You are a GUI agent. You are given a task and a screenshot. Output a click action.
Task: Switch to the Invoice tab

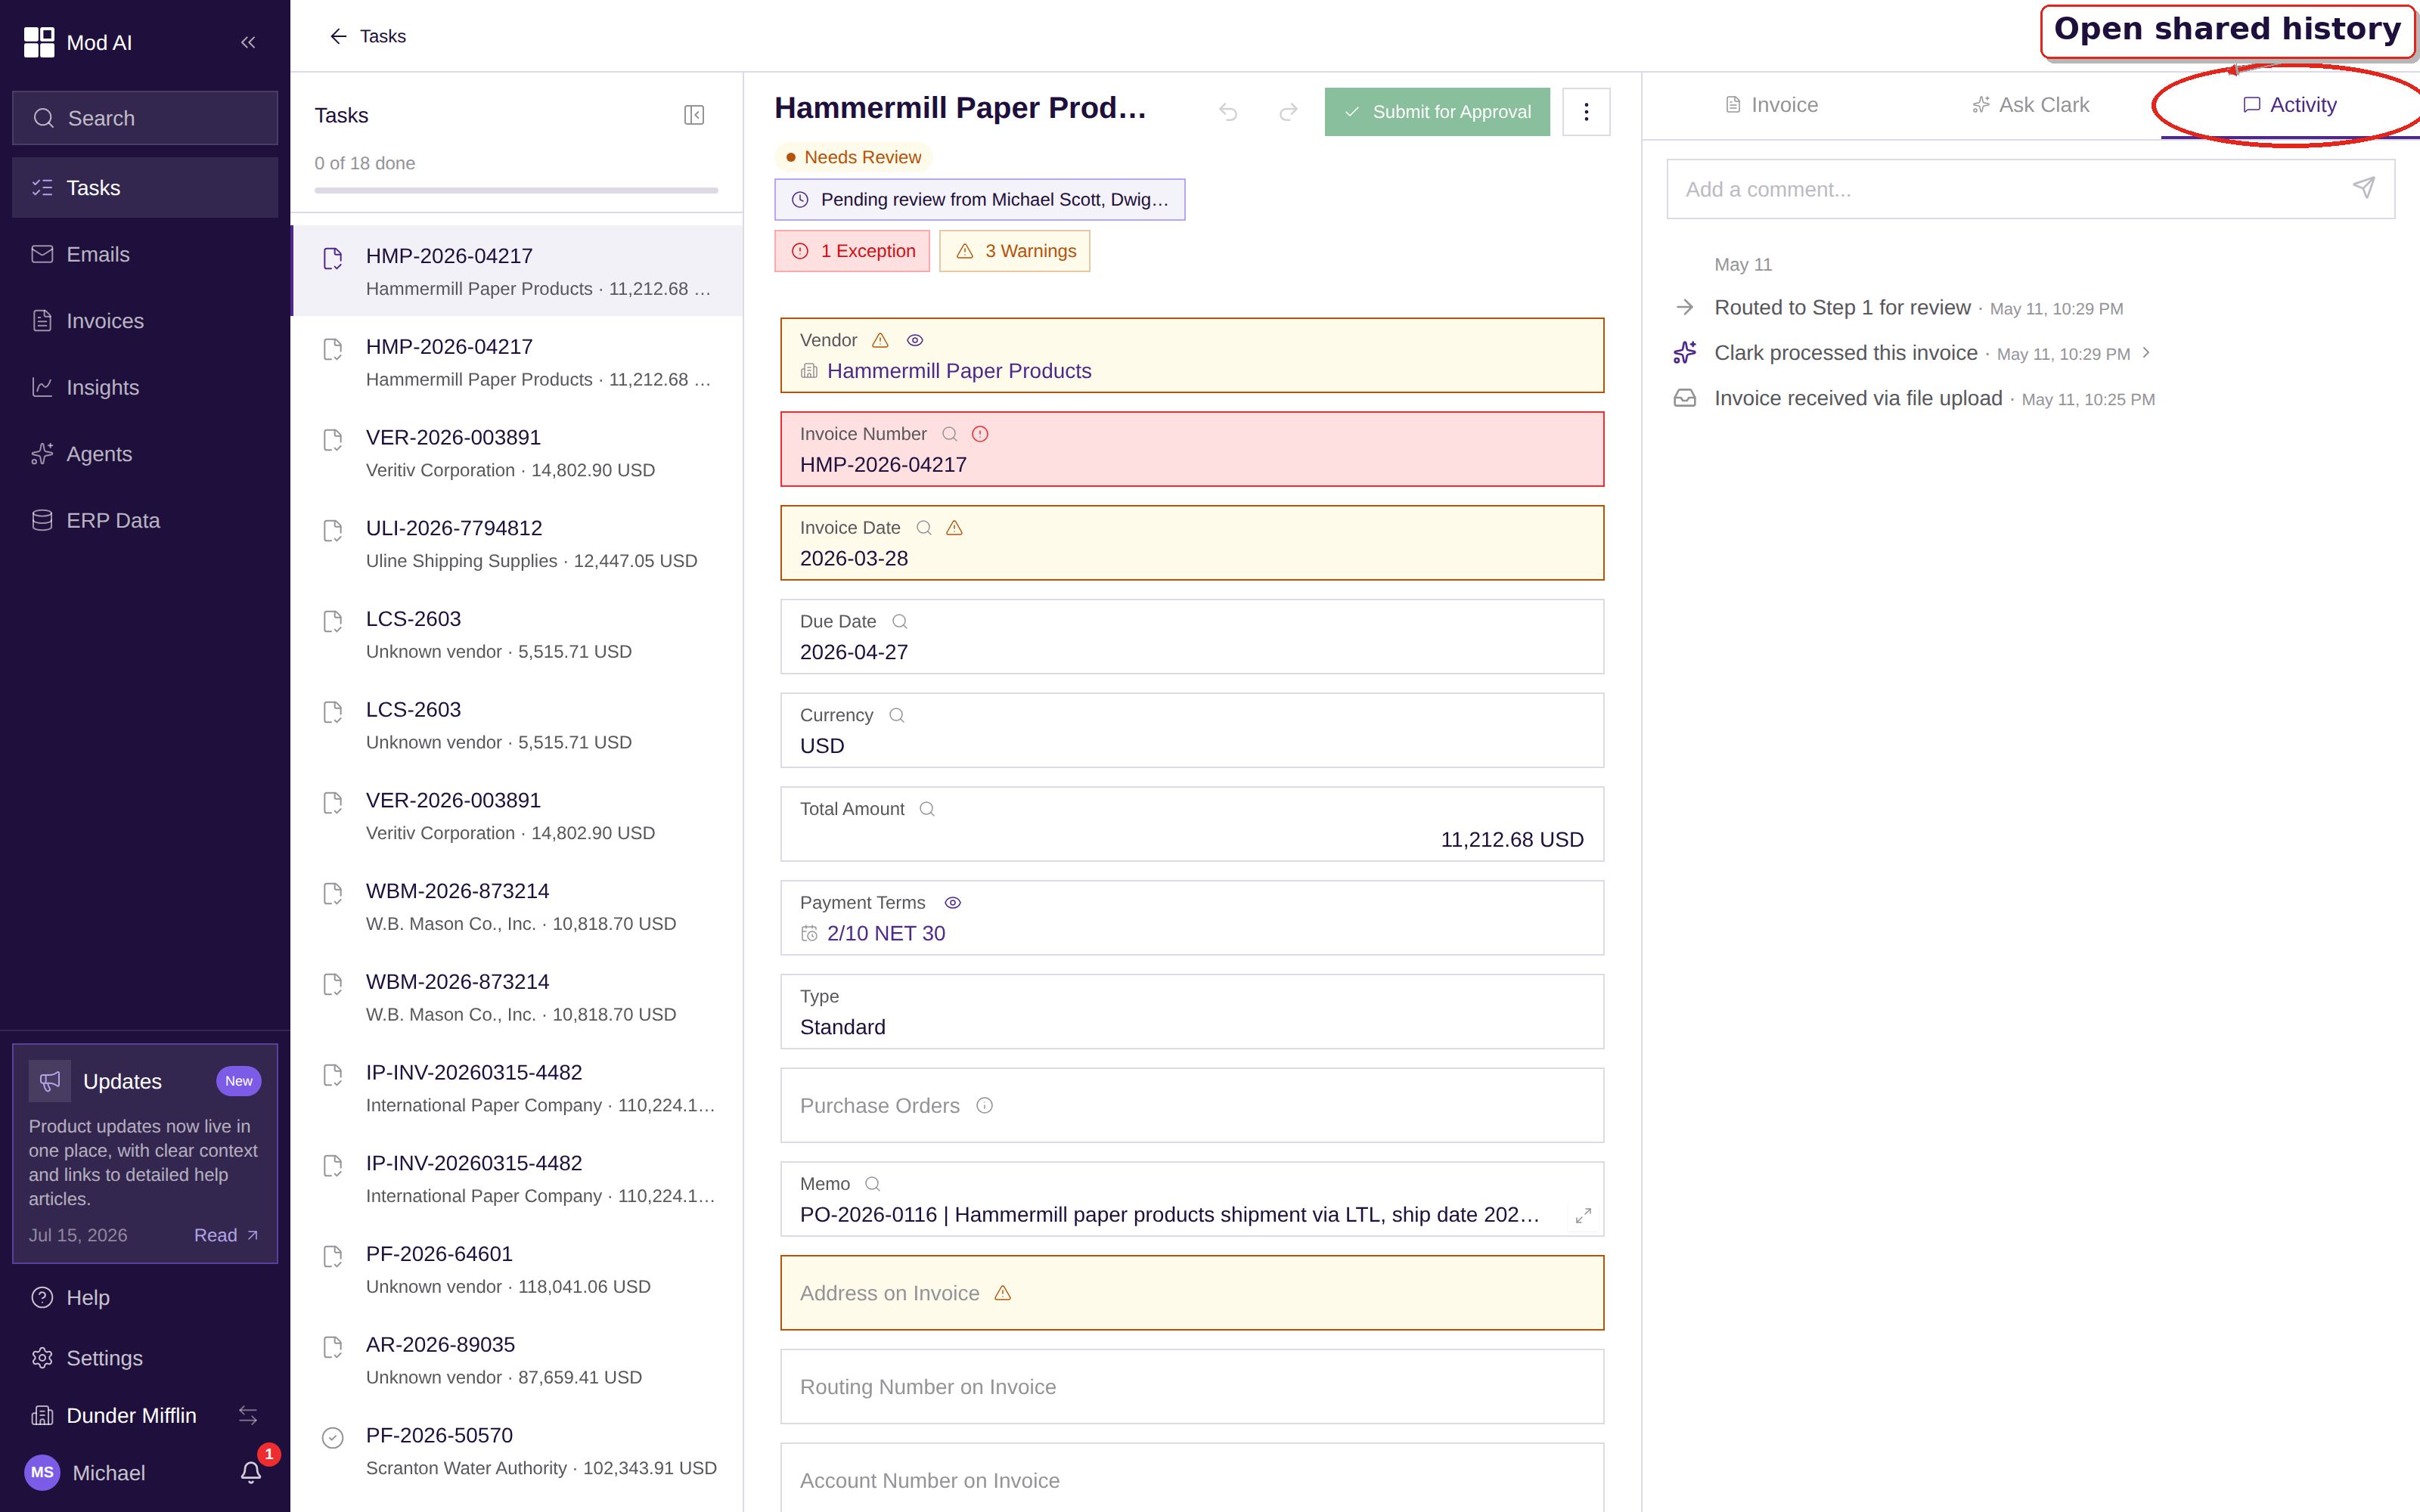tap(1771, 105)
